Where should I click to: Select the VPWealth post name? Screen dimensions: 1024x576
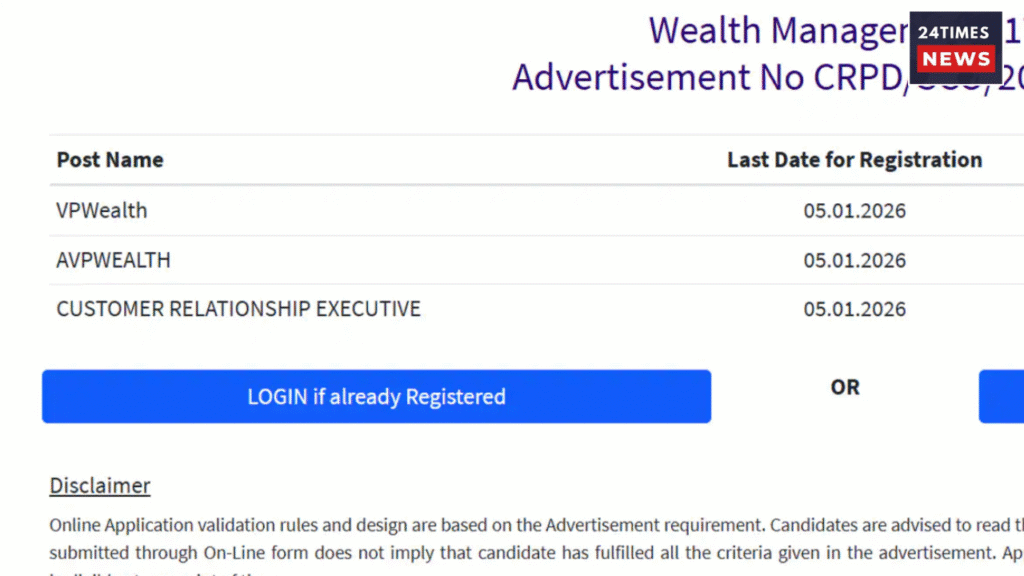102,210
